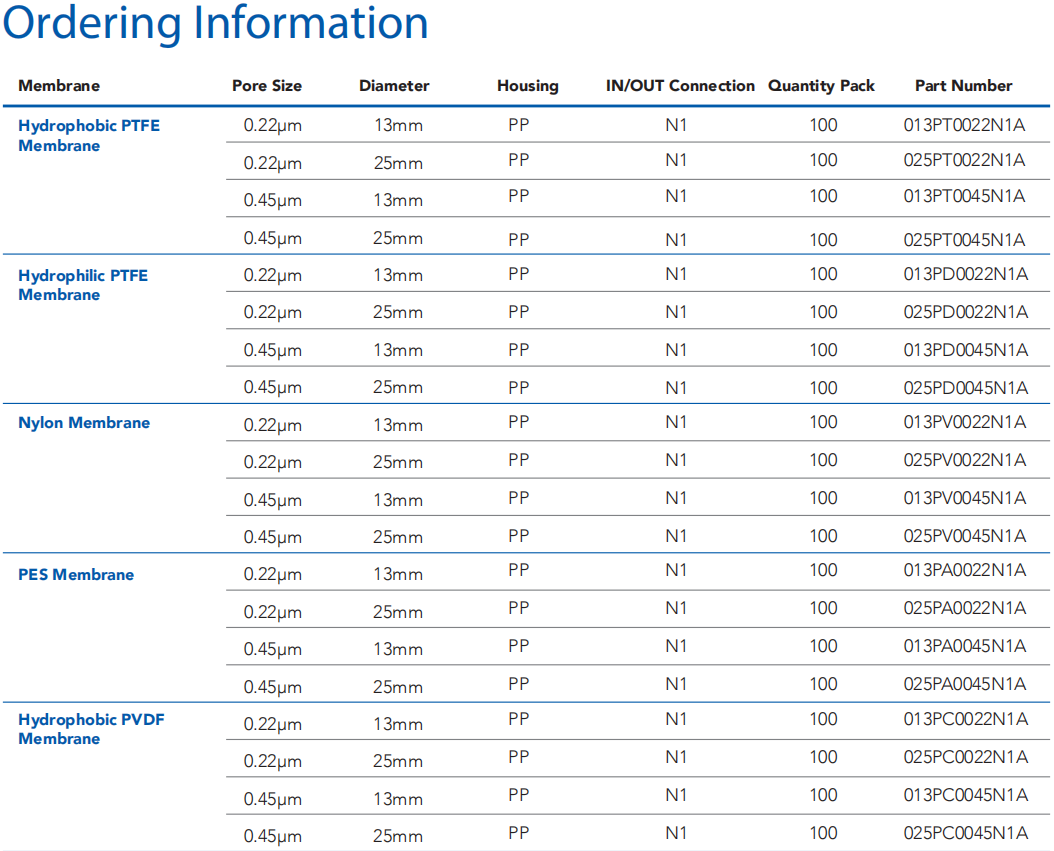
Task: Click 0.22µm pore size in 013PT0022N1A row
Action: [x=272, y=126]
